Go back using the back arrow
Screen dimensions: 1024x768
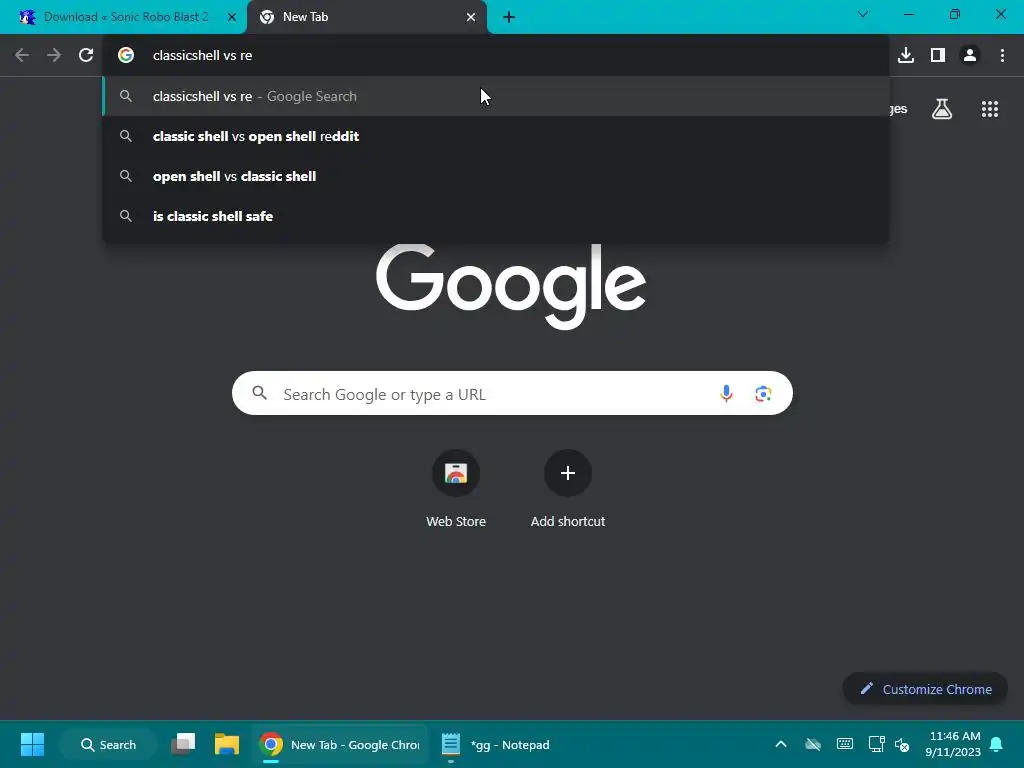point(22,55)
